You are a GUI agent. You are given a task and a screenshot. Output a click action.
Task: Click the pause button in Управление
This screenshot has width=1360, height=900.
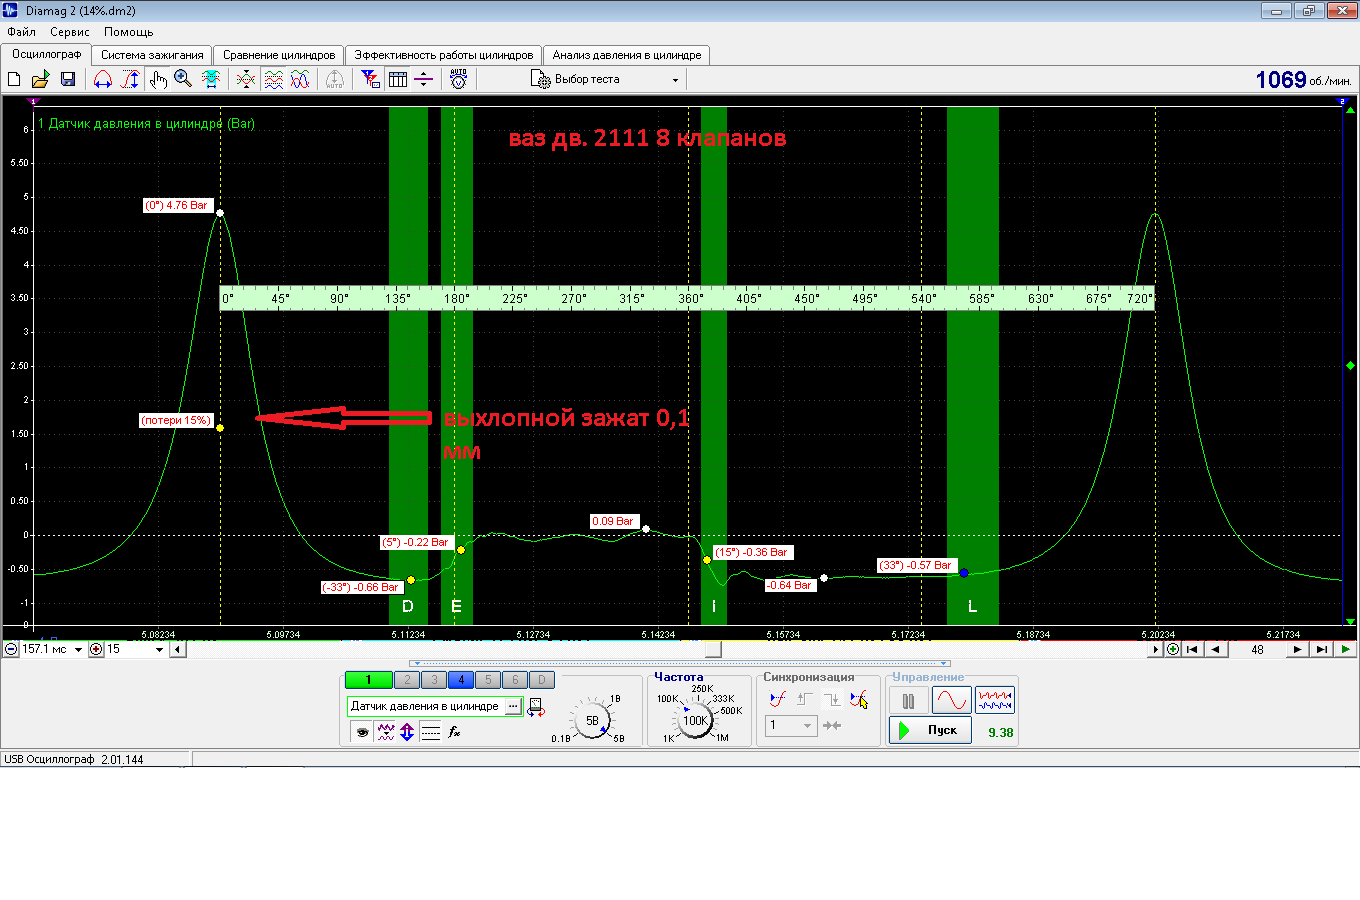[x=908, y=701]
